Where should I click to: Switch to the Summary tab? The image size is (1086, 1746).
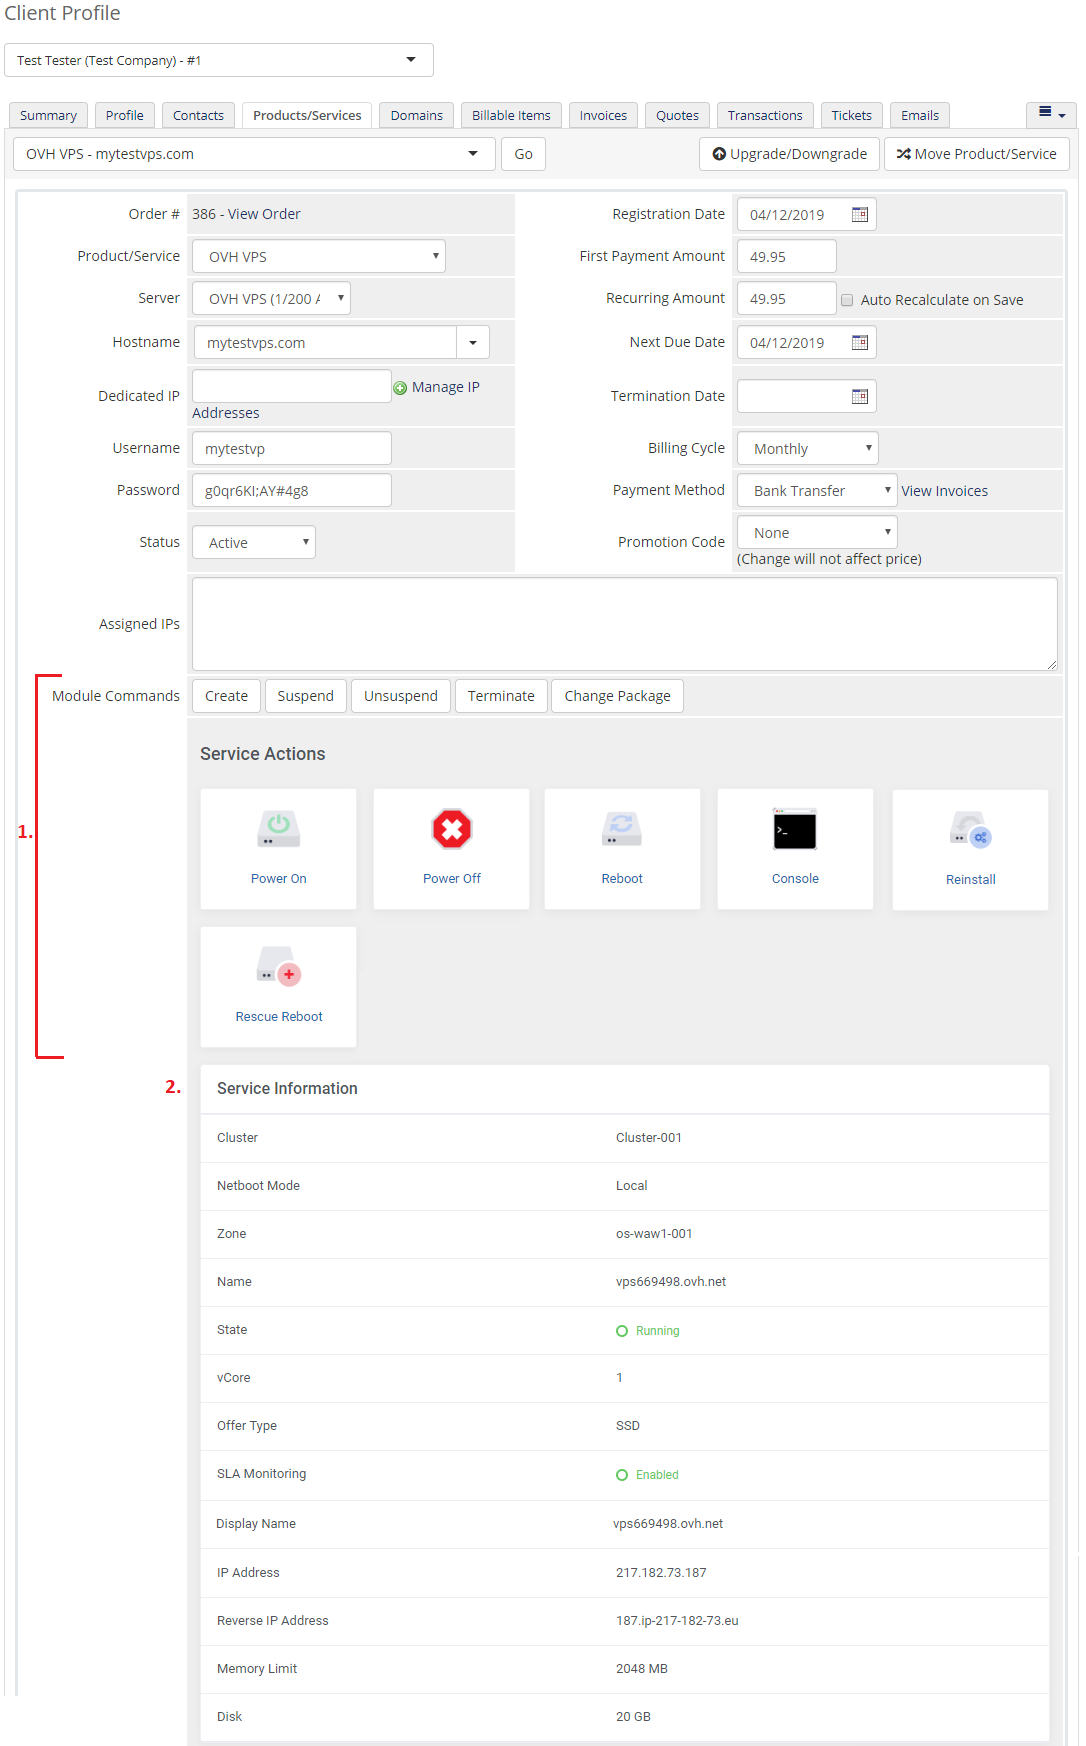click(48, 115)
